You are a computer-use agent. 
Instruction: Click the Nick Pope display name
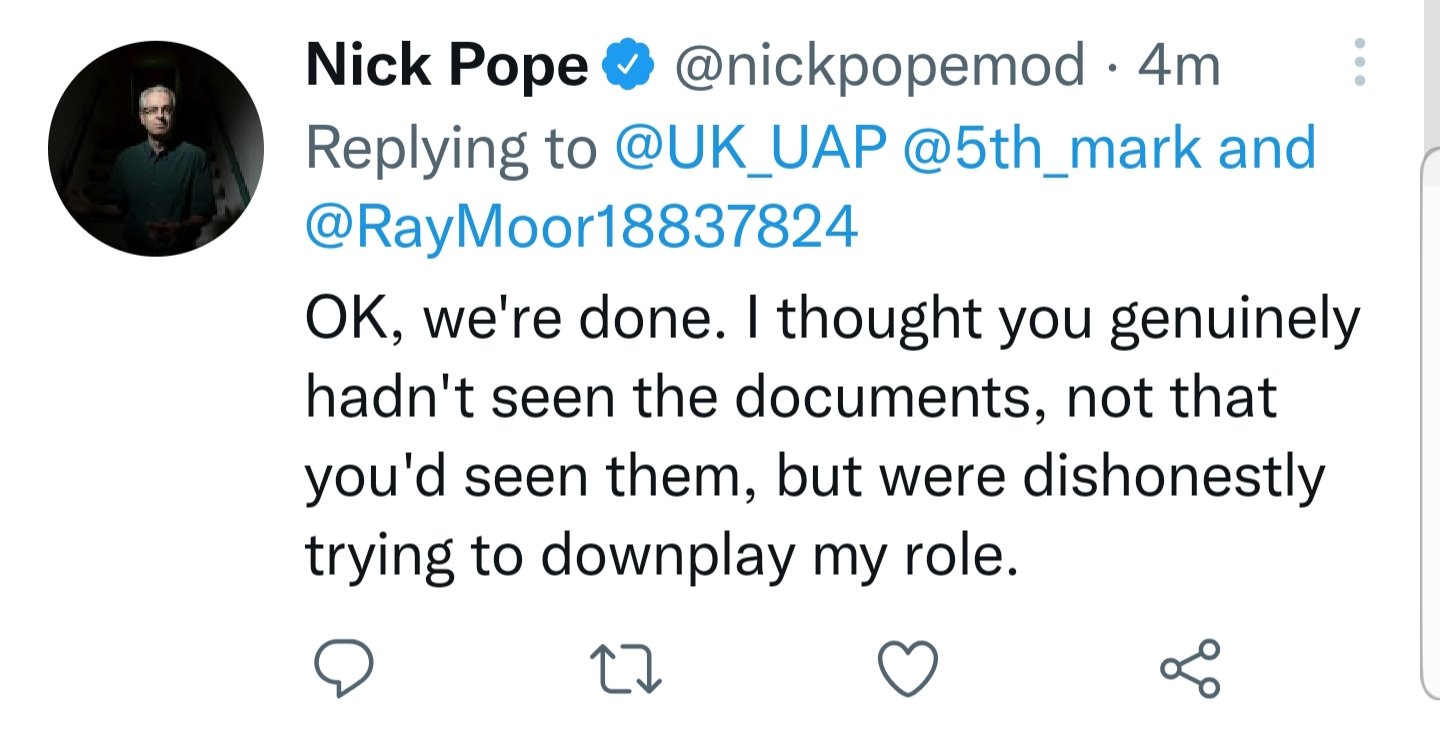pos(447,67)
